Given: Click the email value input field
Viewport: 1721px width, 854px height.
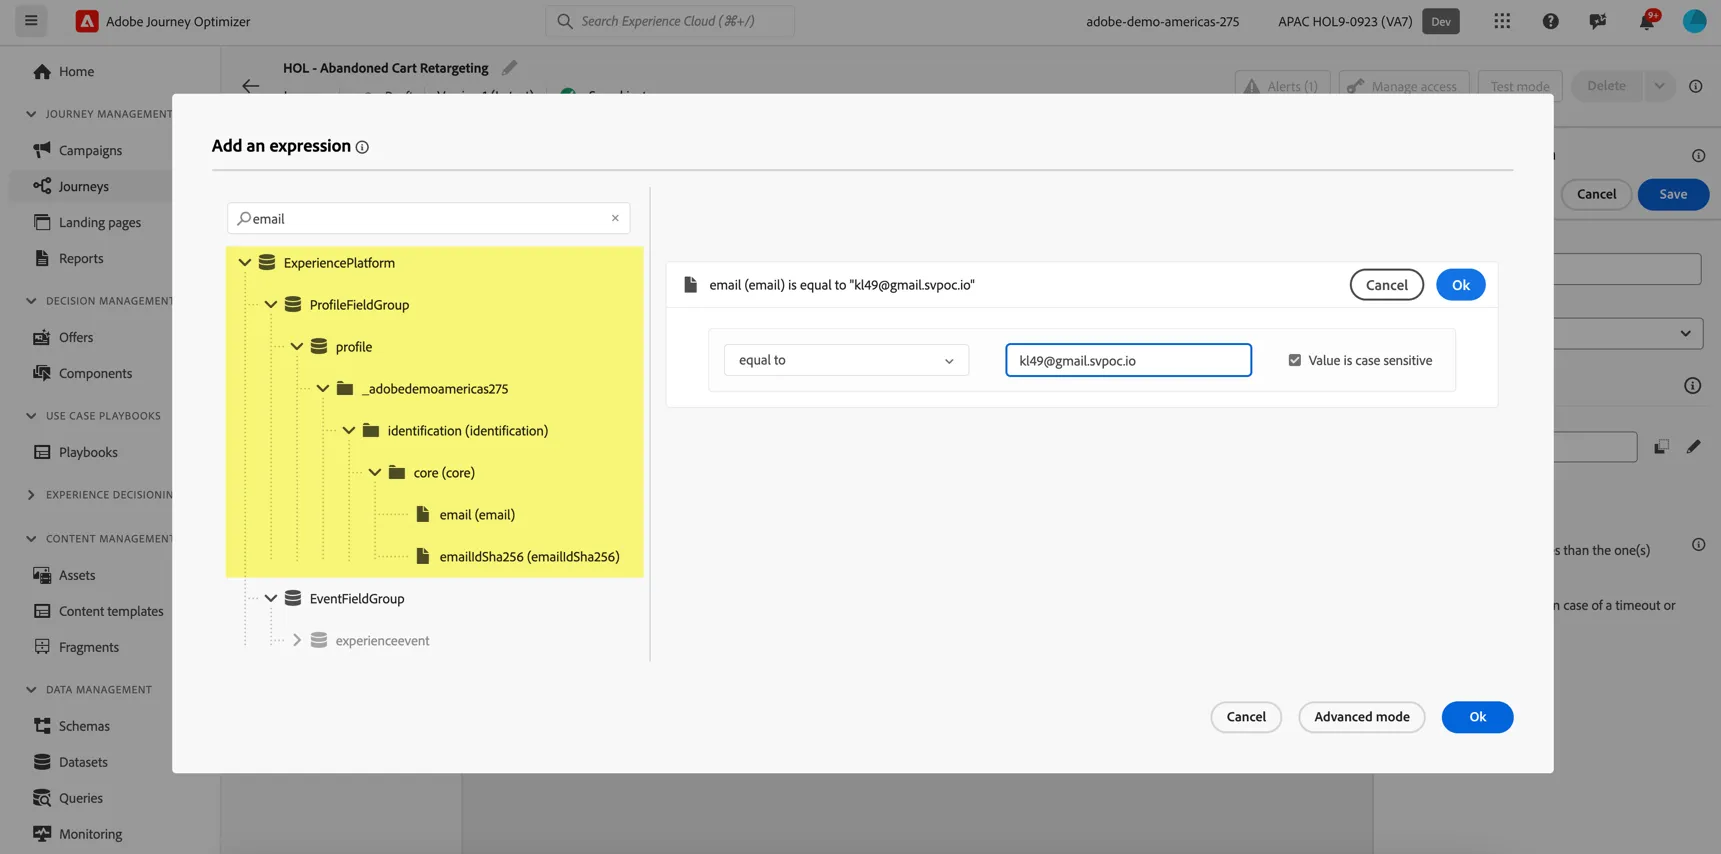Looking at the screenshot, I should (x=1128, y=360).
